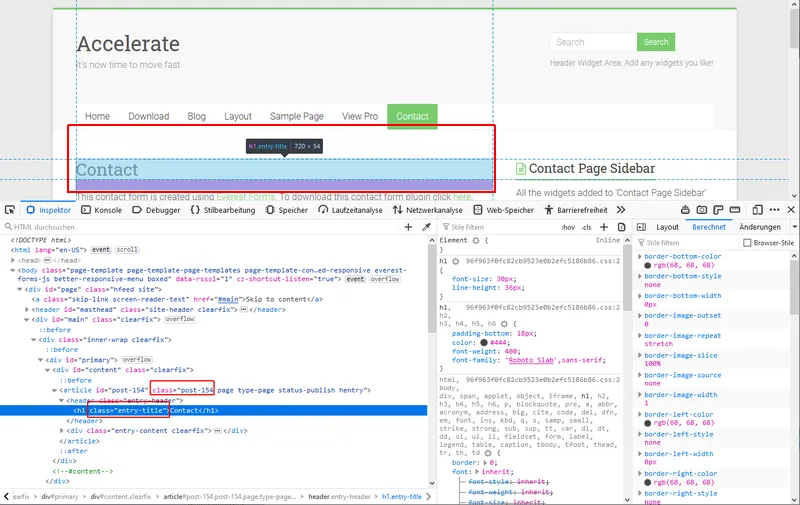Image resolution: width=800 pixels, height=505 pixels.
Task: Open the Sample Page menu link
Action: tap(297, 116)
